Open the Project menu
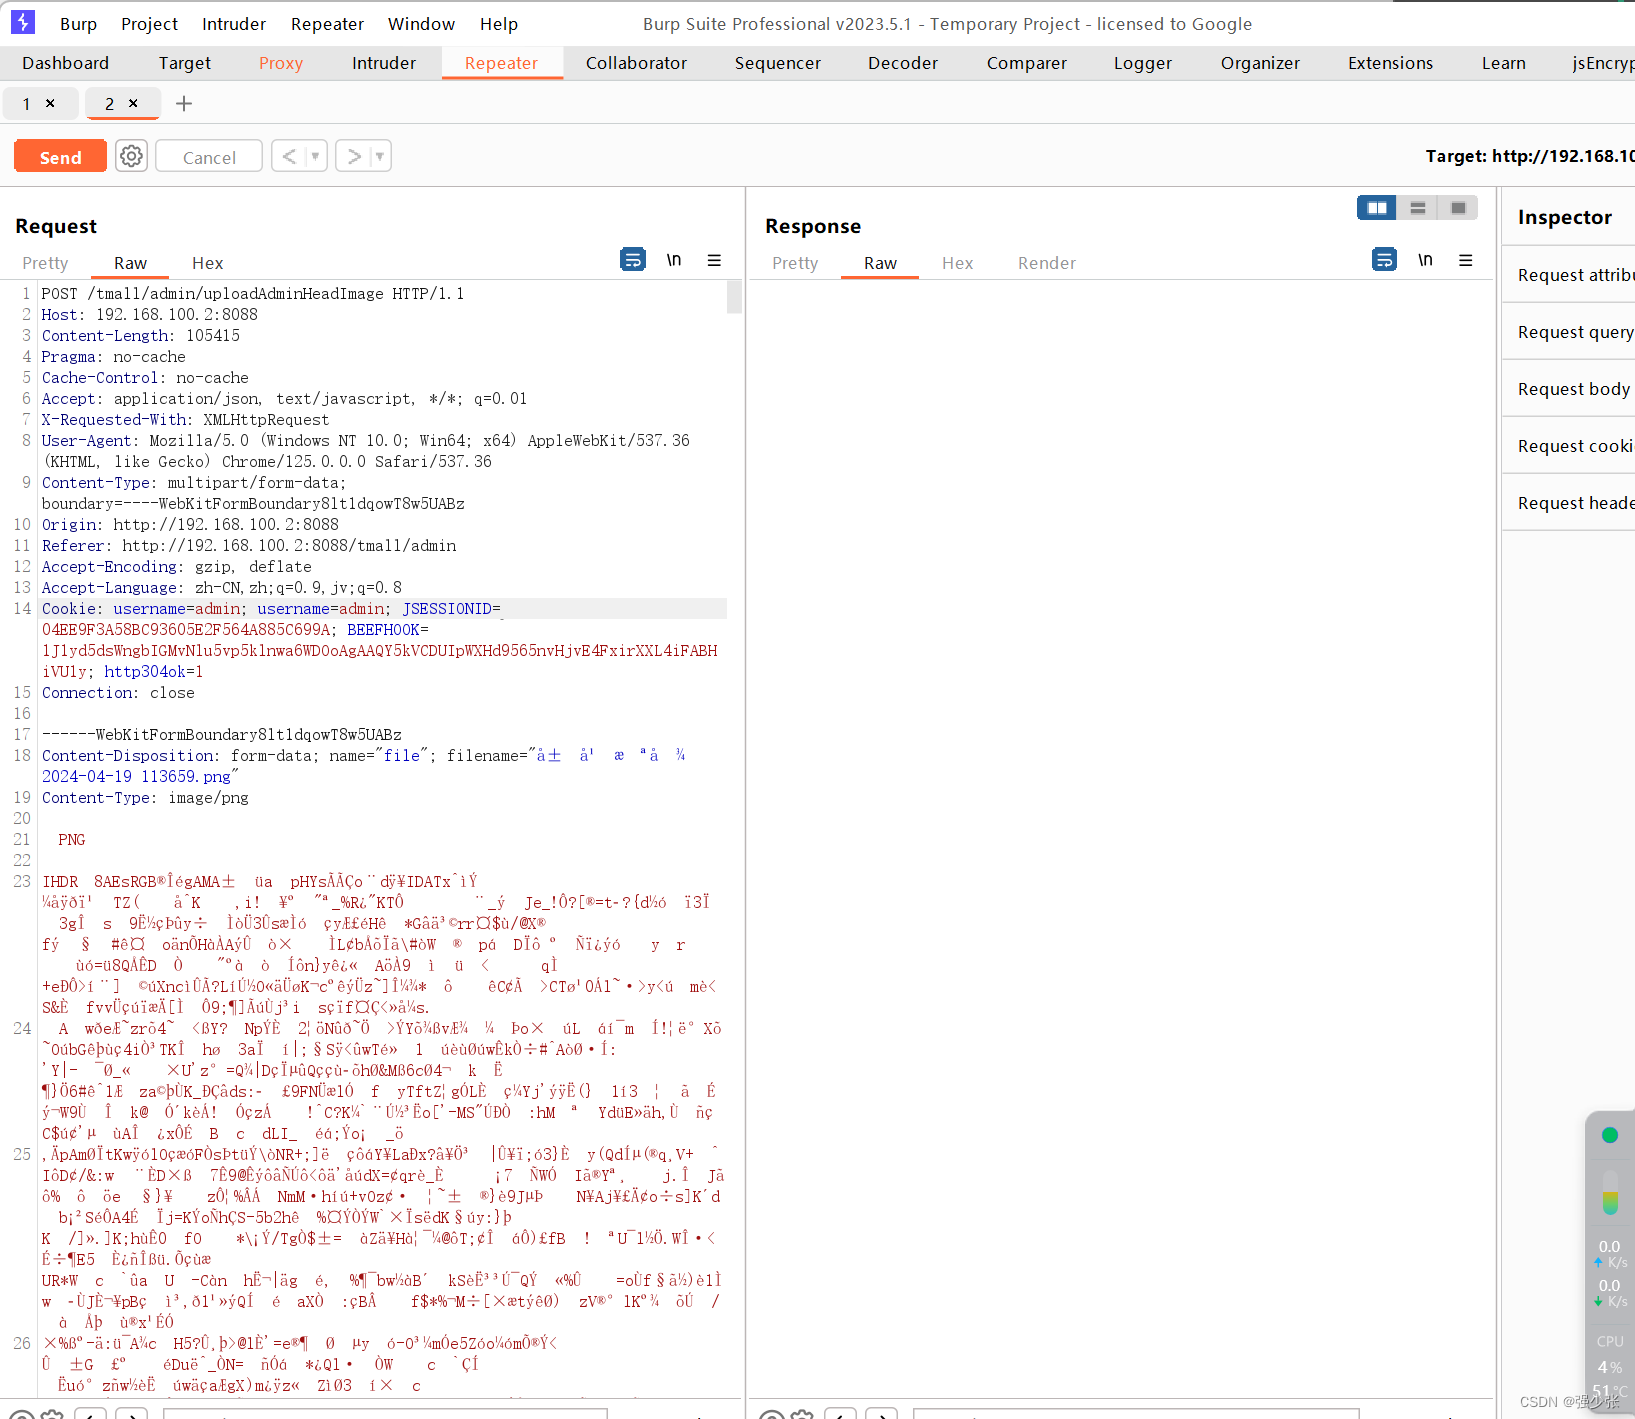This screenshot has width=1635, height=1419. click(x=149, y=24)
